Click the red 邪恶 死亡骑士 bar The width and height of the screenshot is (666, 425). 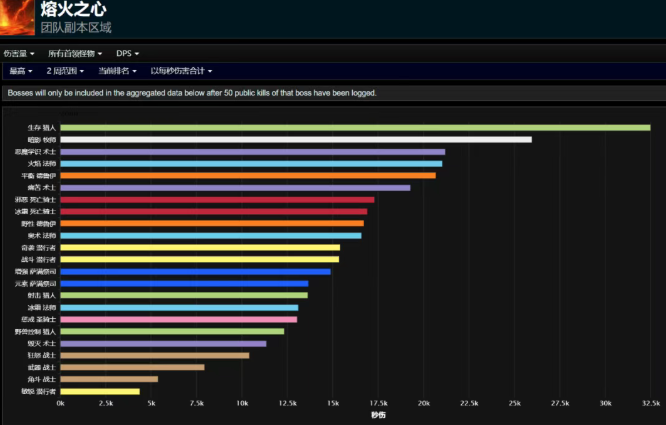(x=217, y=200)
